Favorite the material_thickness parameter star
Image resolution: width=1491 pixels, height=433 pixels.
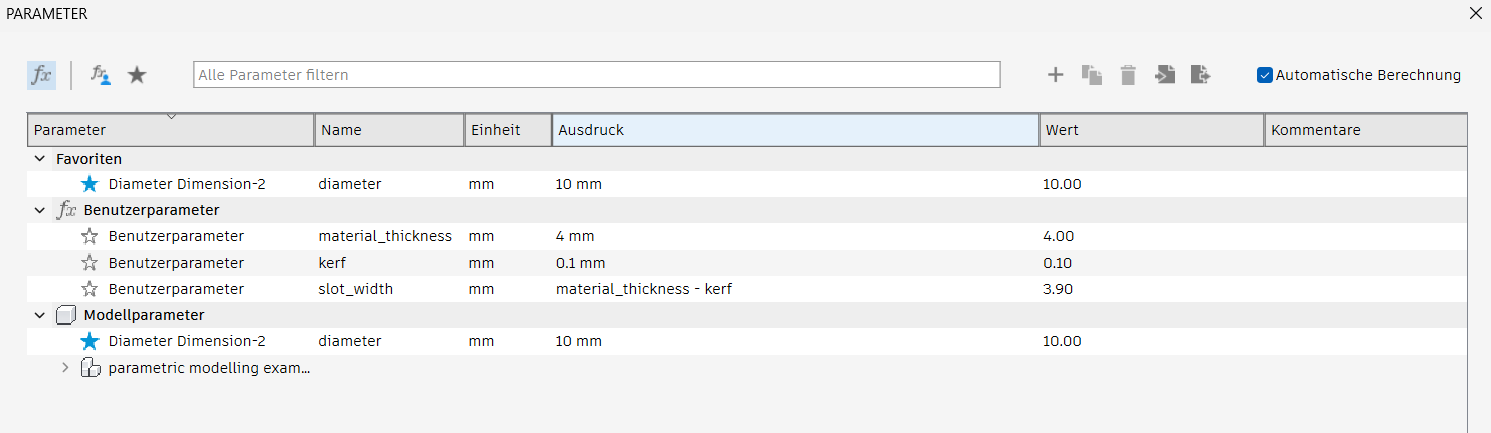coord(90,237)
